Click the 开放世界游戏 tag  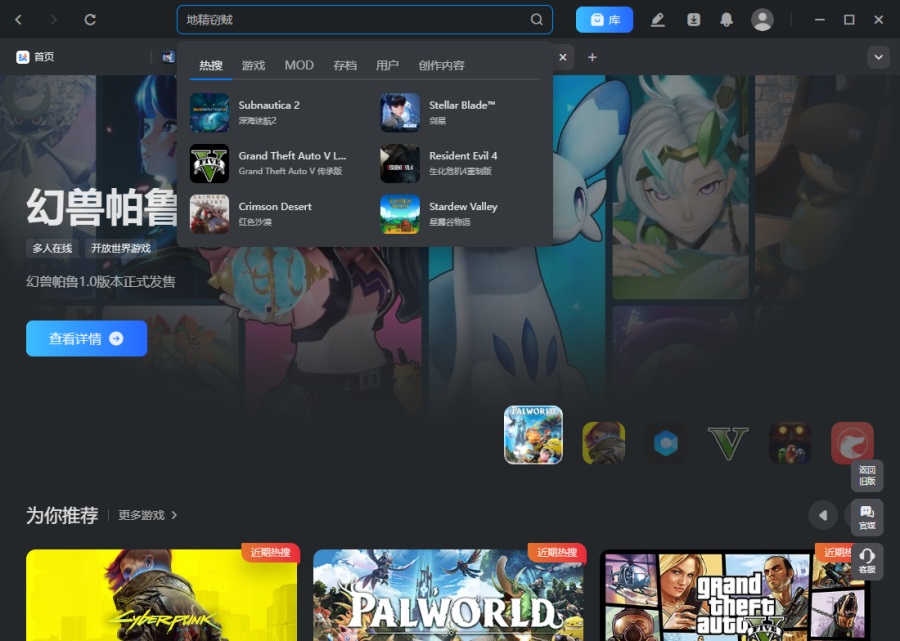[121, 248]
